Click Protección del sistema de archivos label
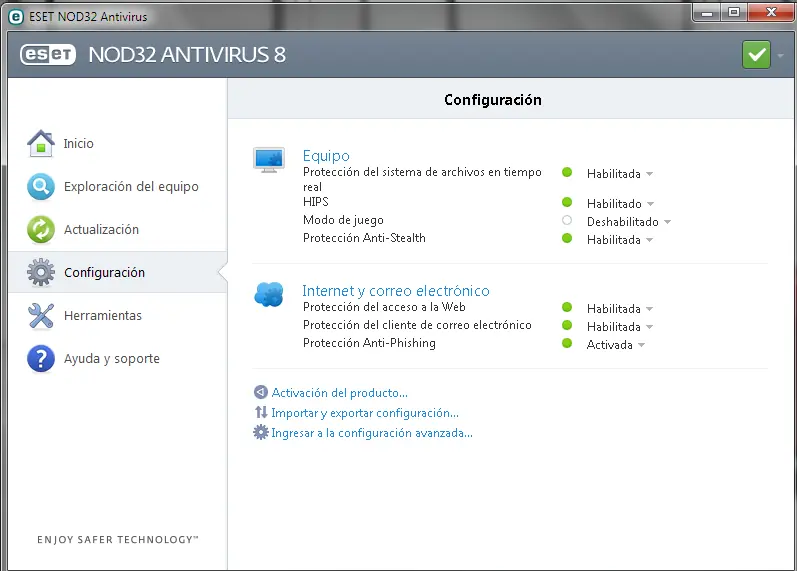 422,179
